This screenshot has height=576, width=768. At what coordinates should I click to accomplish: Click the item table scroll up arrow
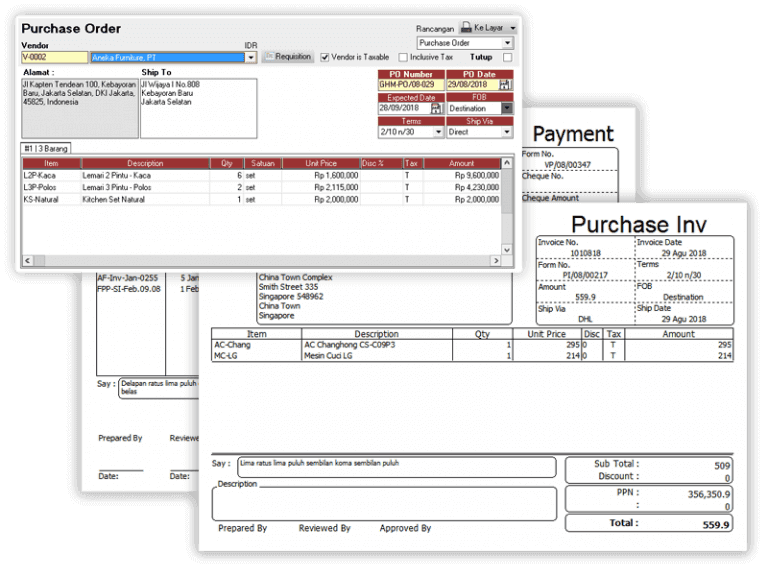point(507,163)
